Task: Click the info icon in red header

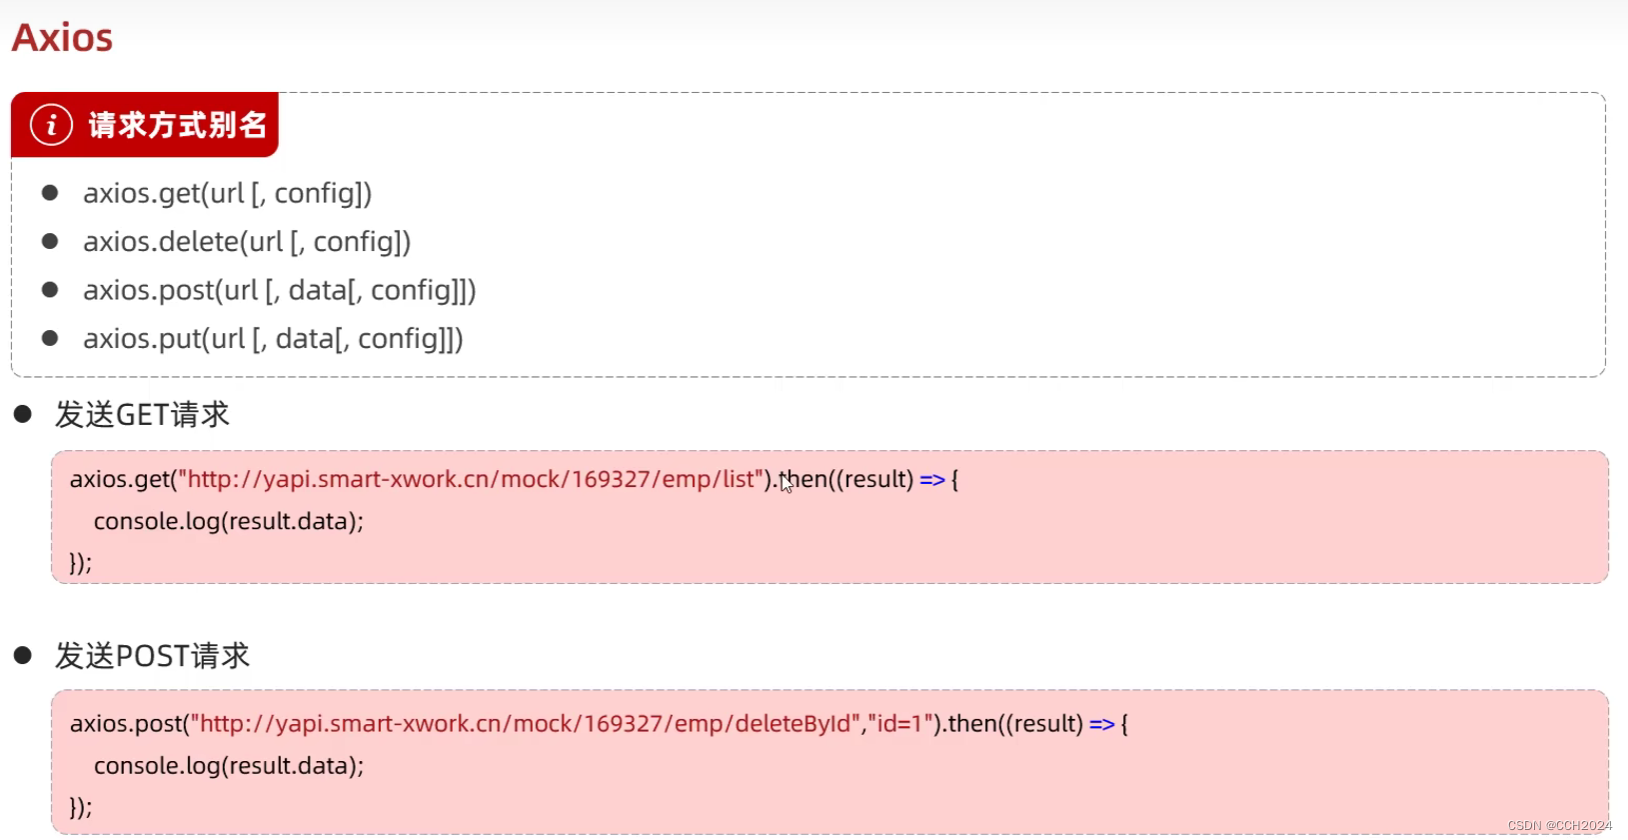Action: tap(51, 125)
